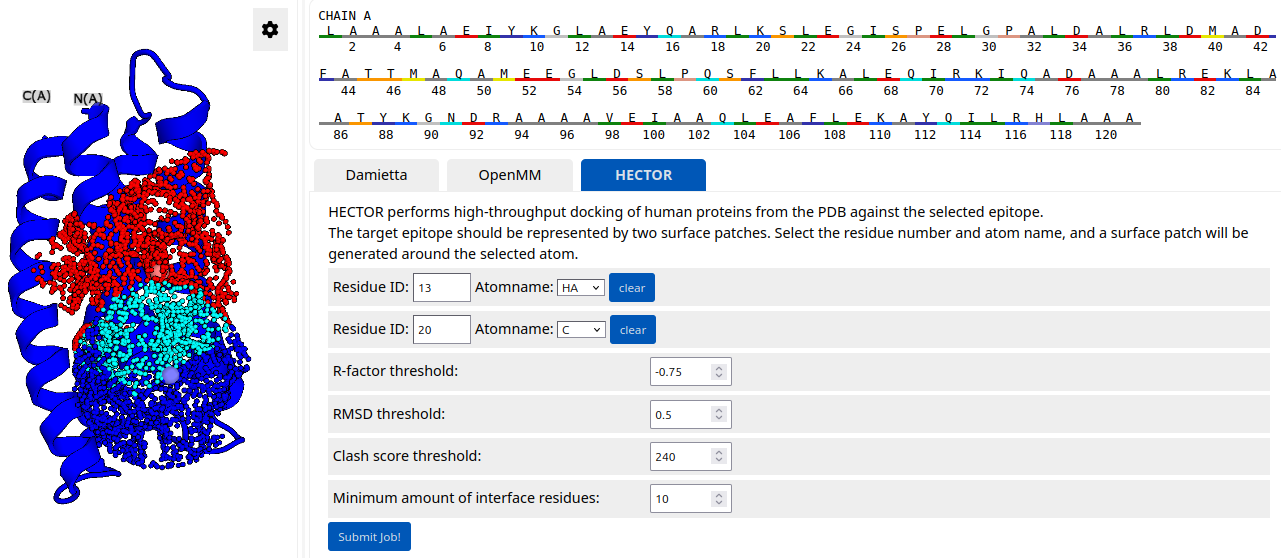Open the viewer settings gear icon
Viewport: 1281px width, 558px height.
tap(270, 30)
